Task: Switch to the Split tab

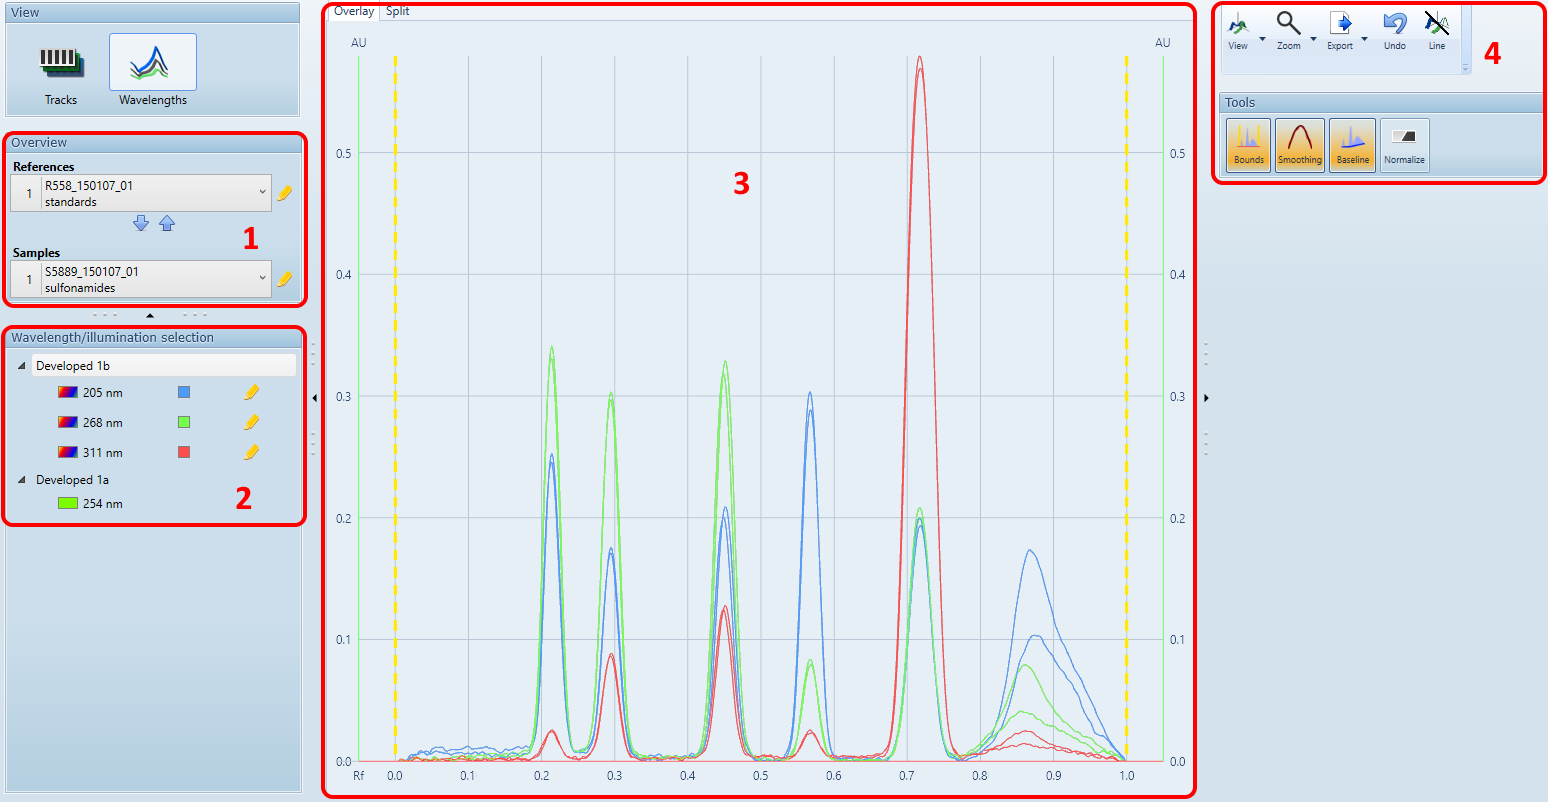Action: click(398, 11)
